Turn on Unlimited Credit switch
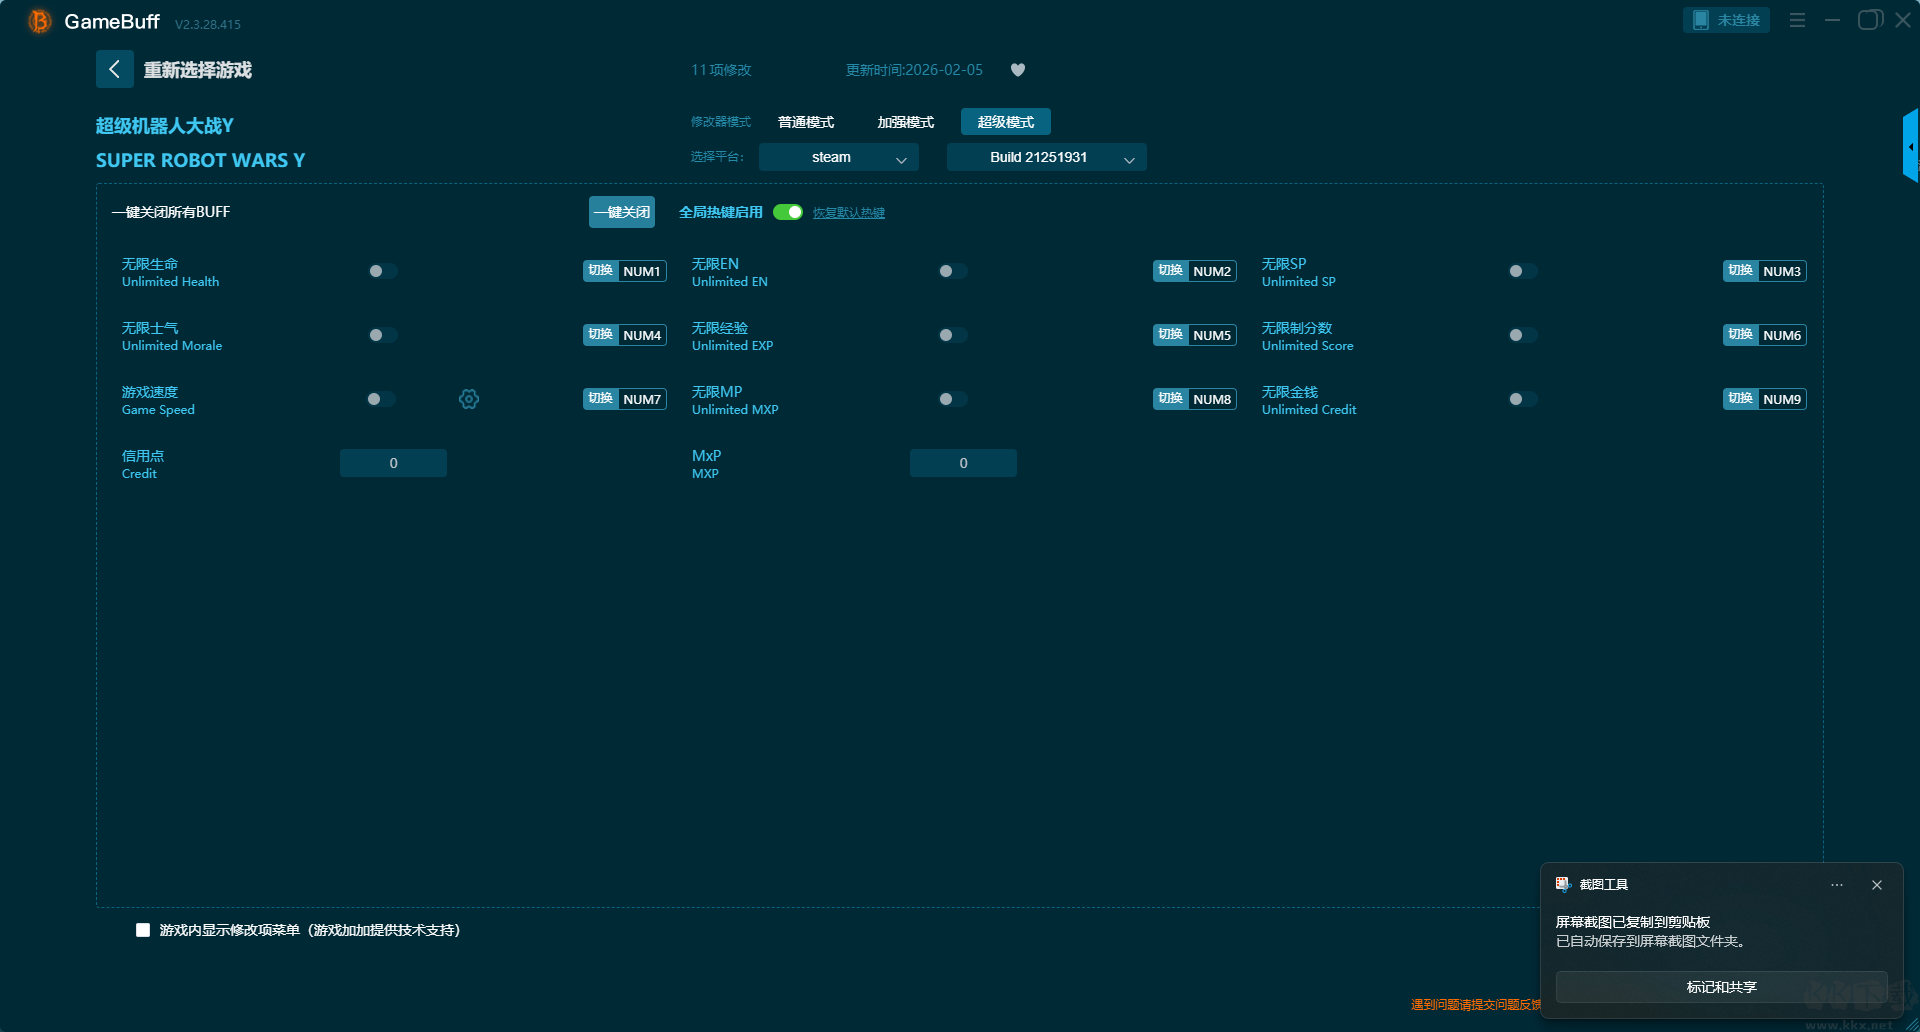The width and height of the screenshot is (1920, 1032). pos(1522,399)
